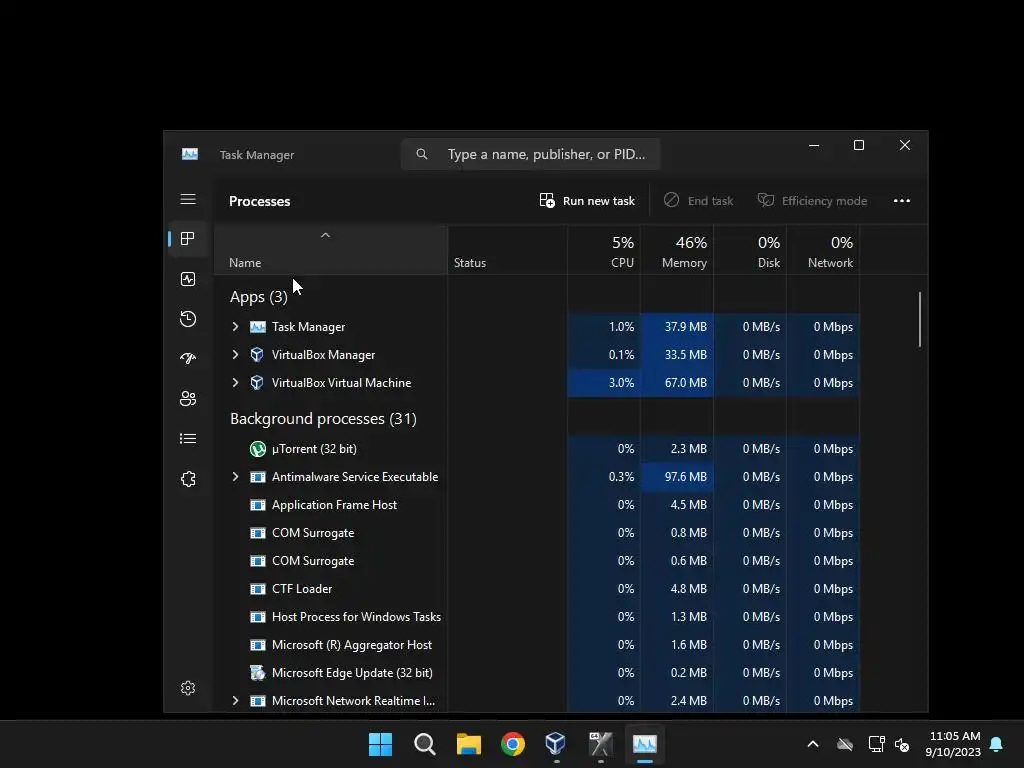This screenshot has height=768, width=1024.
Task: Open the Services sidebar icon
Action: tap(187, 479)
